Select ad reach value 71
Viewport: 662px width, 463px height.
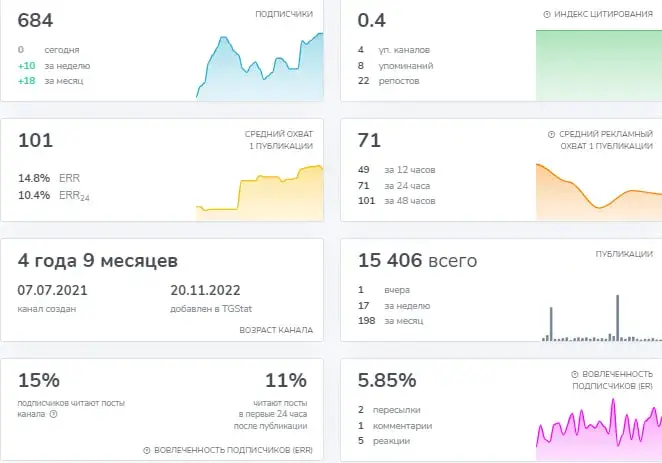pyautogui.click(x=369, y=140)
